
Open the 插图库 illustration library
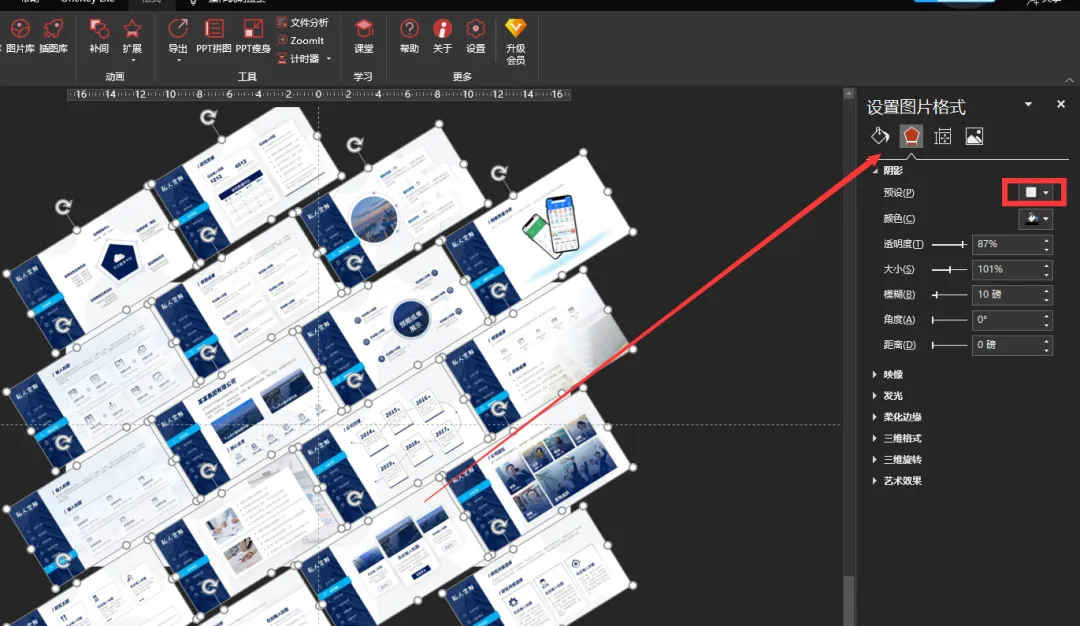point(53,36)
